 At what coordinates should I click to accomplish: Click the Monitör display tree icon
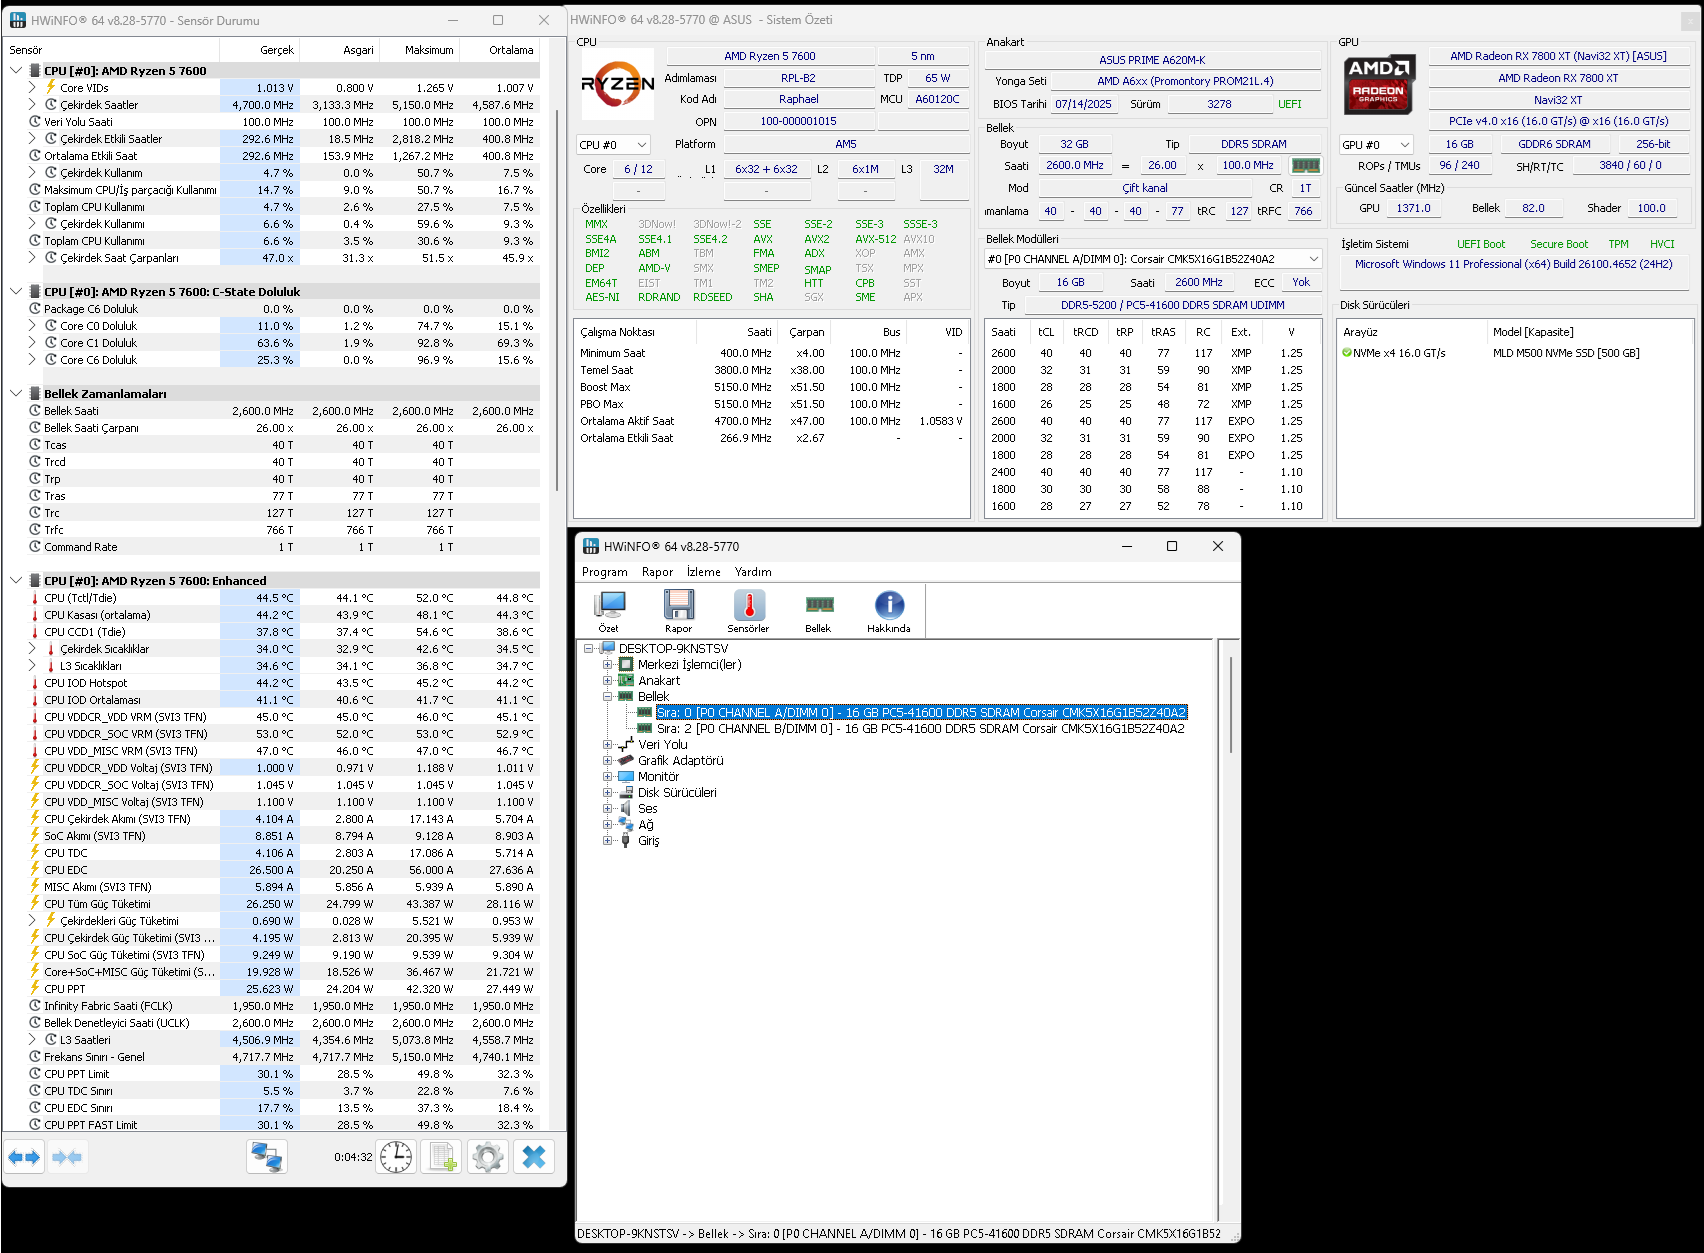pos(626,776)
